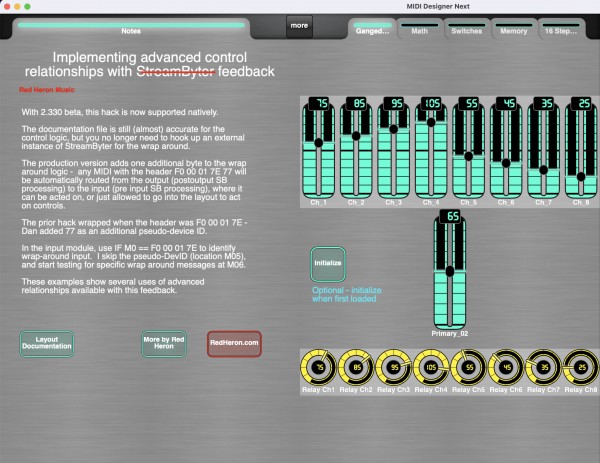
Task: Click the Red Heron Music label
Action: (47, 90)
